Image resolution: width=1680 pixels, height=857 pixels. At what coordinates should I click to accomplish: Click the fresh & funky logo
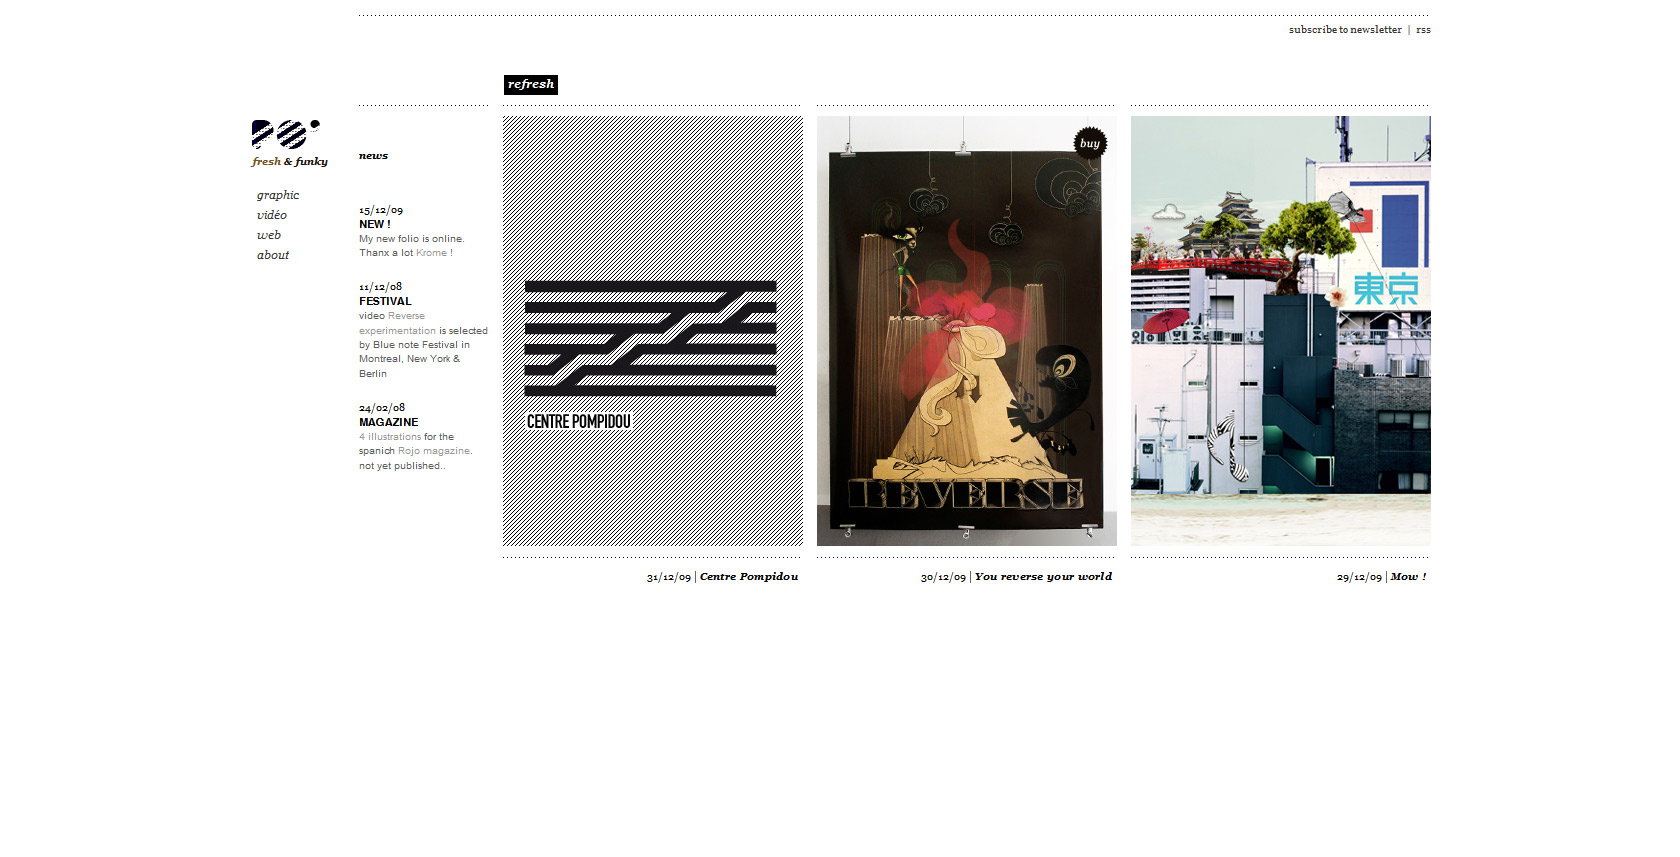[288, 143]
